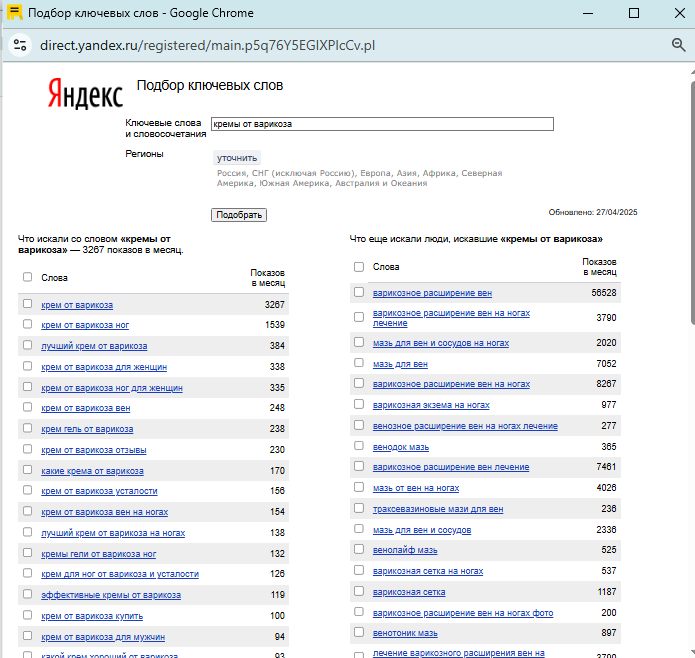This screenshot has height=658, width=695.
Task: Minimize the Chrome window
Action: point(588,13)
